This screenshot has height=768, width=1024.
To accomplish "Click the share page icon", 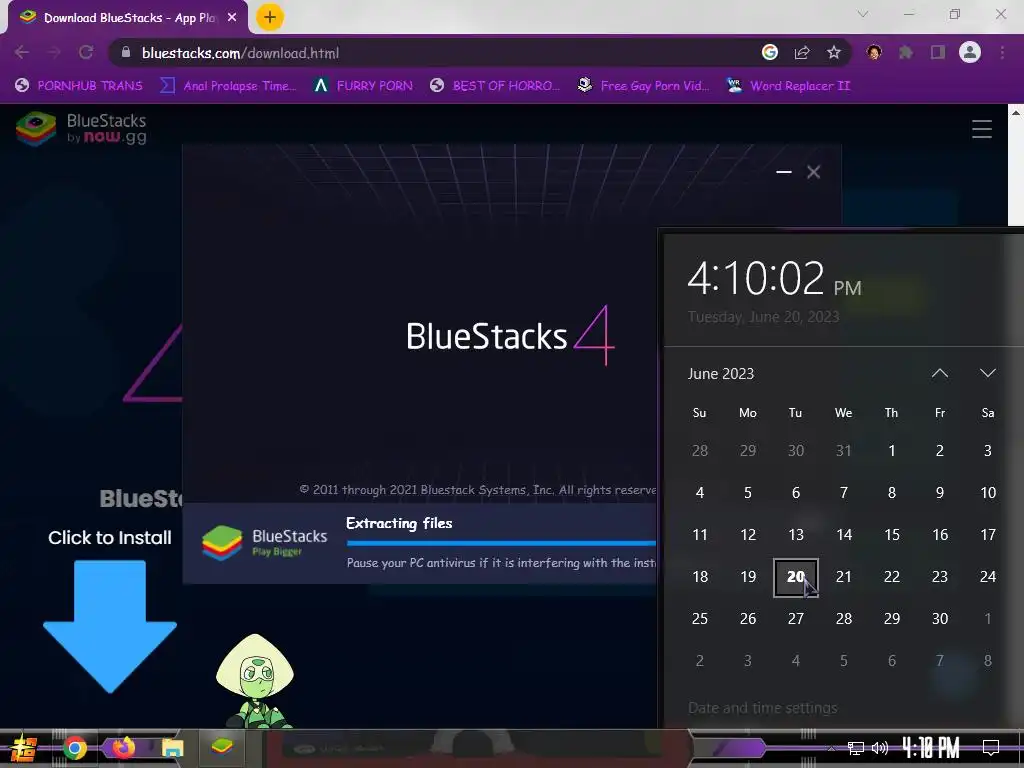I will (x=802, y=52).
